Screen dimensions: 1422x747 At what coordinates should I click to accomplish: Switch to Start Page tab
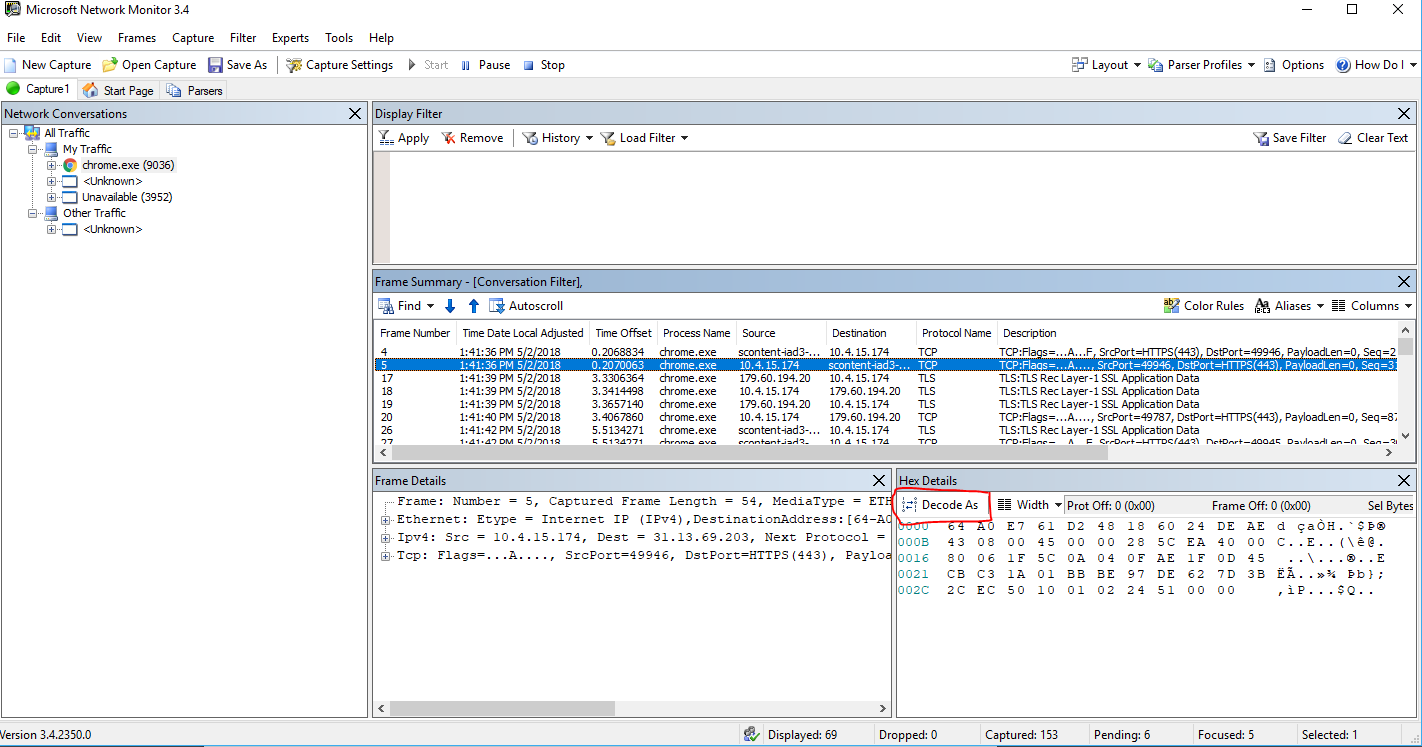point(118,90)
